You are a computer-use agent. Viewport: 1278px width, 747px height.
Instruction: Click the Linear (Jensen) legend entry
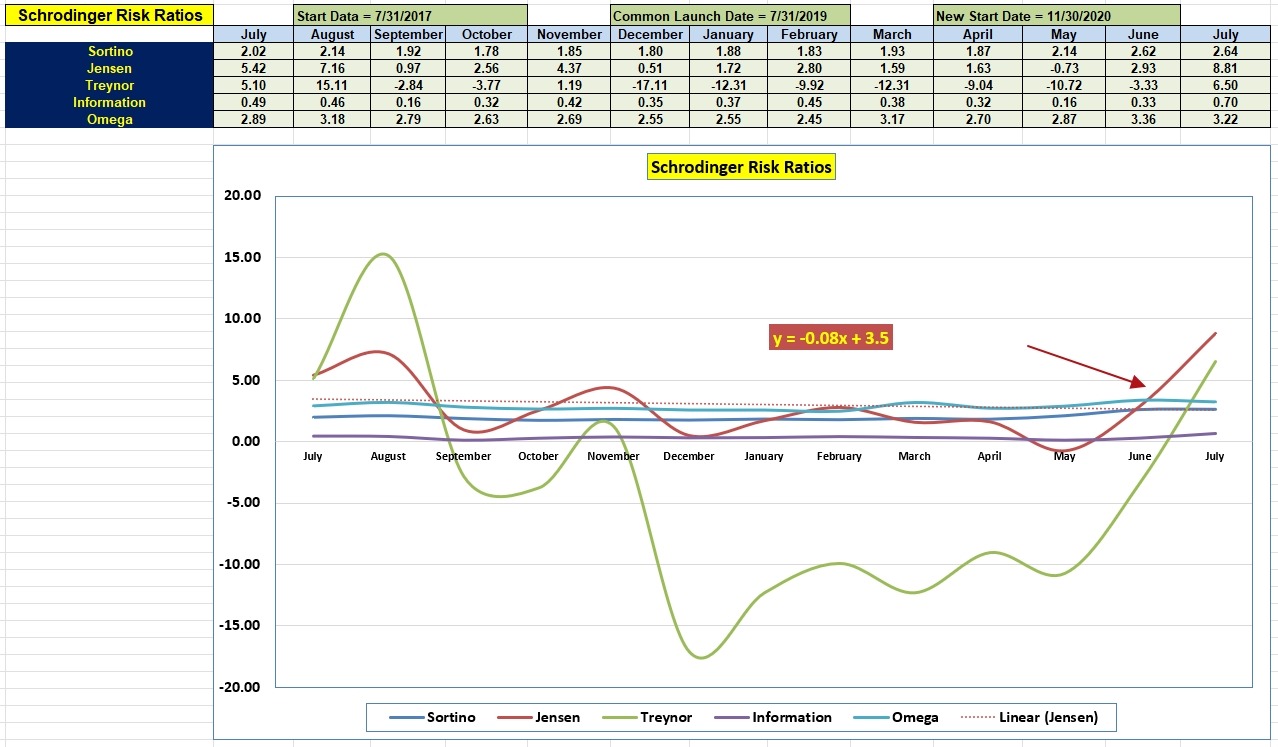tap(1031, 717)
